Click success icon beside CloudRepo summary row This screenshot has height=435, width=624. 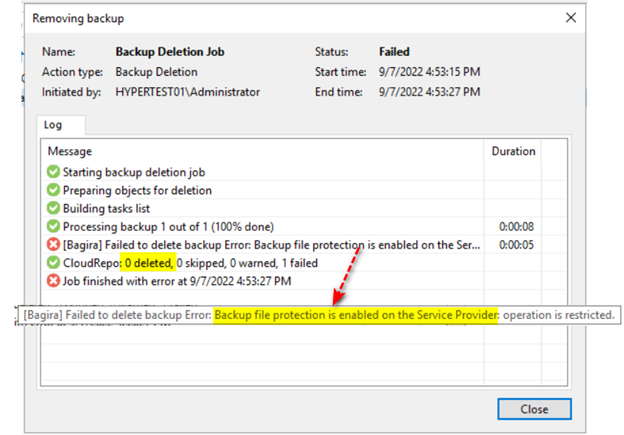(53, 263)
